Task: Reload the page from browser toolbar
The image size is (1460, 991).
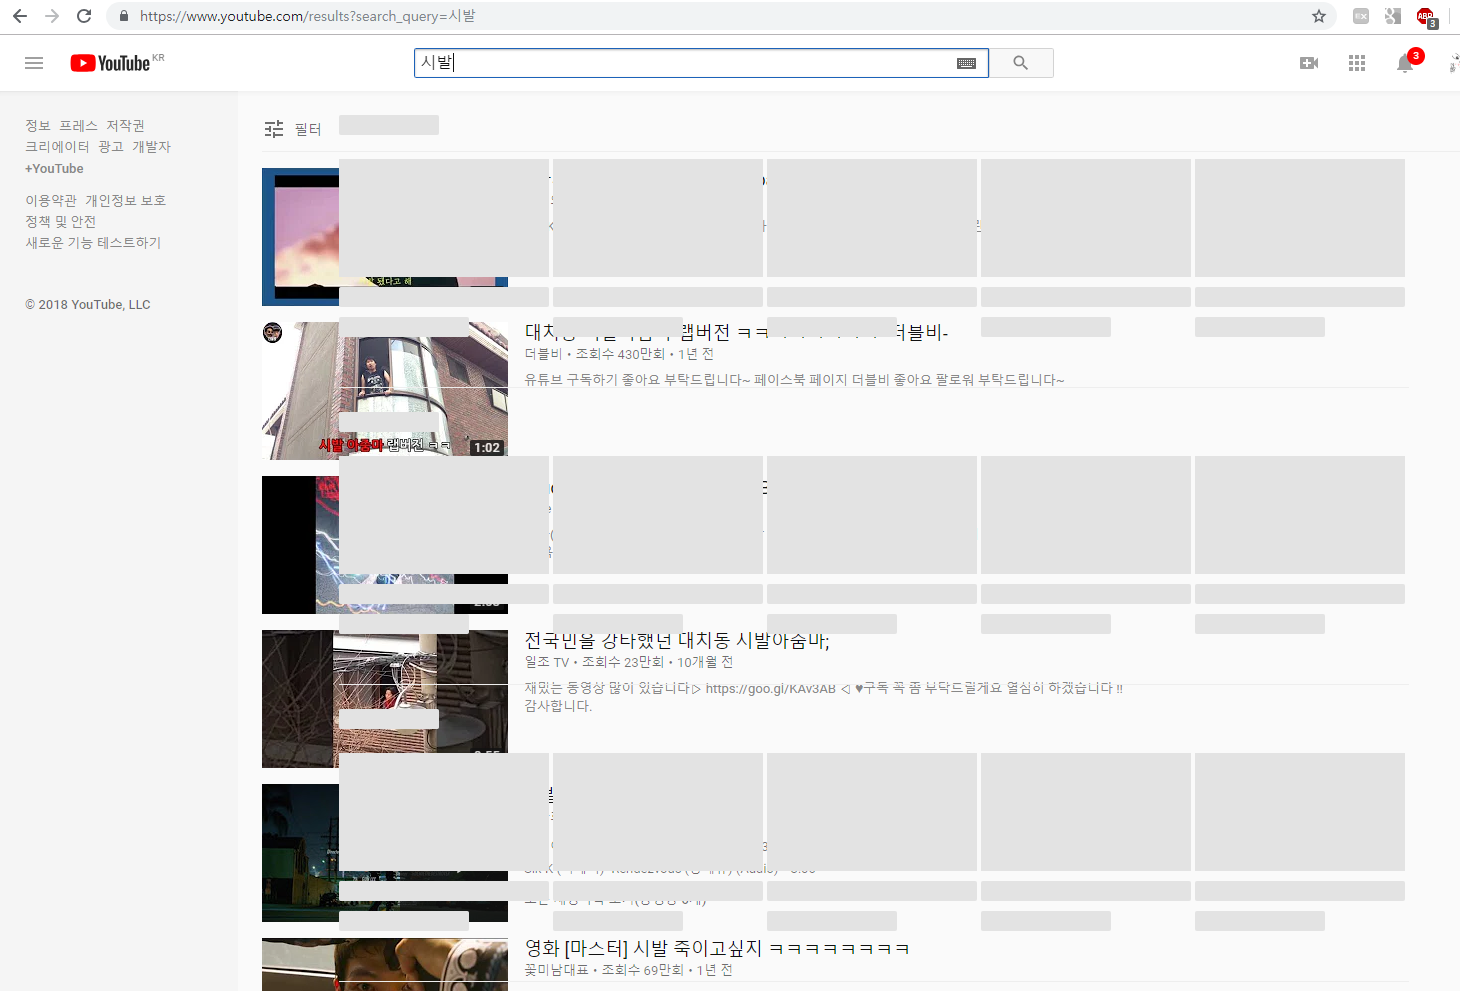Action: [x=84, y=16]
